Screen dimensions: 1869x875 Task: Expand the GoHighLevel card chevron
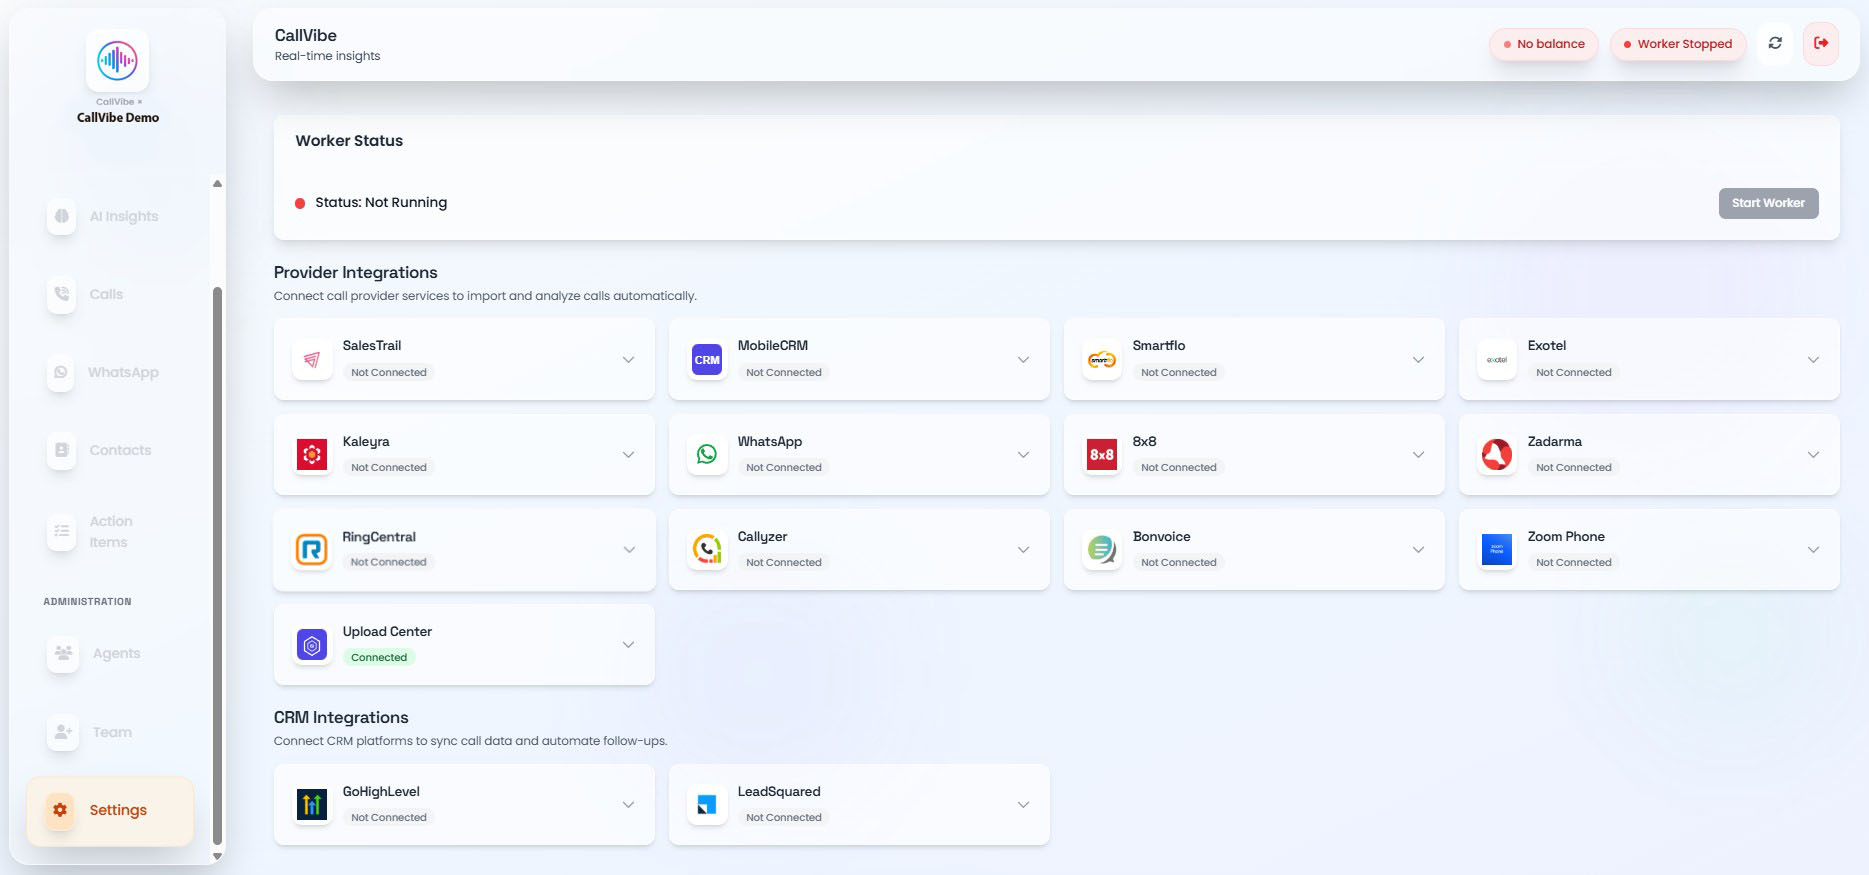tap(628, 805)
